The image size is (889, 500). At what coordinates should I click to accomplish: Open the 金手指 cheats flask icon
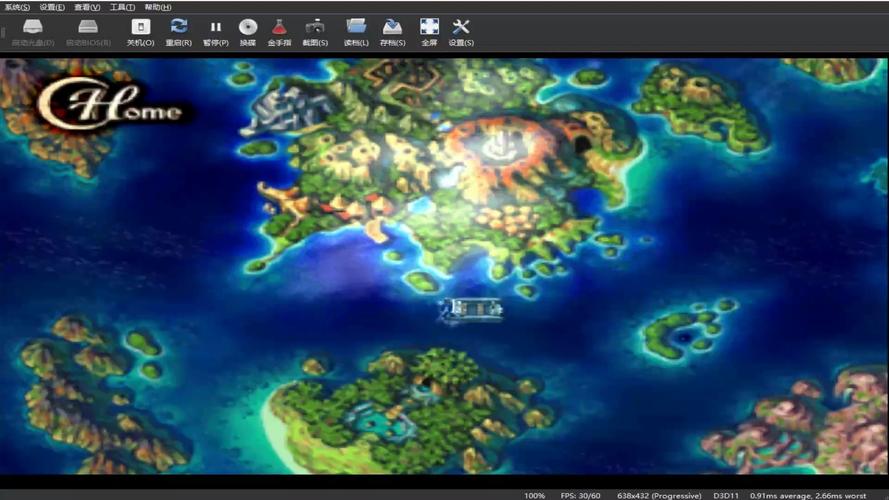click(279, 27)
